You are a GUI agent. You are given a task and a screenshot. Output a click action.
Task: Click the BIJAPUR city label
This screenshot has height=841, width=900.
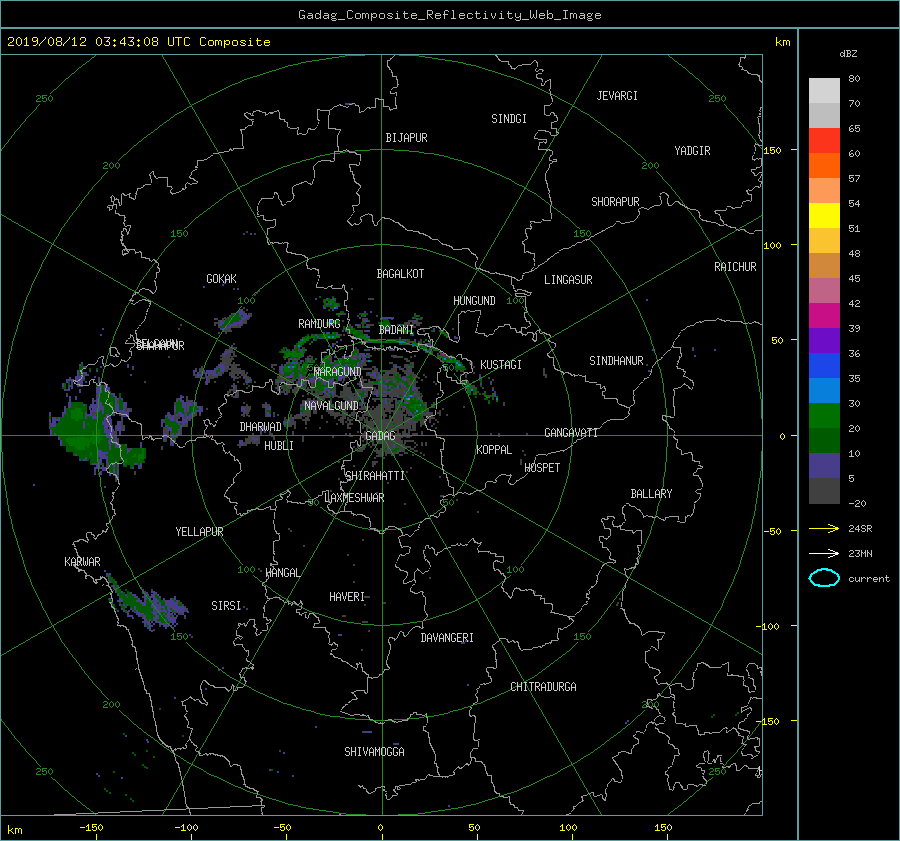(406, 138)
